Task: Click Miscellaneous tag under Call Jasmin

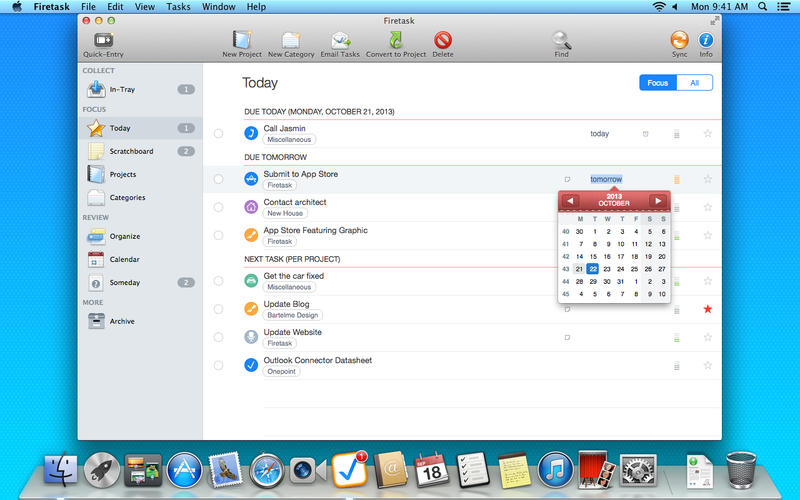Action: (289, 139)
